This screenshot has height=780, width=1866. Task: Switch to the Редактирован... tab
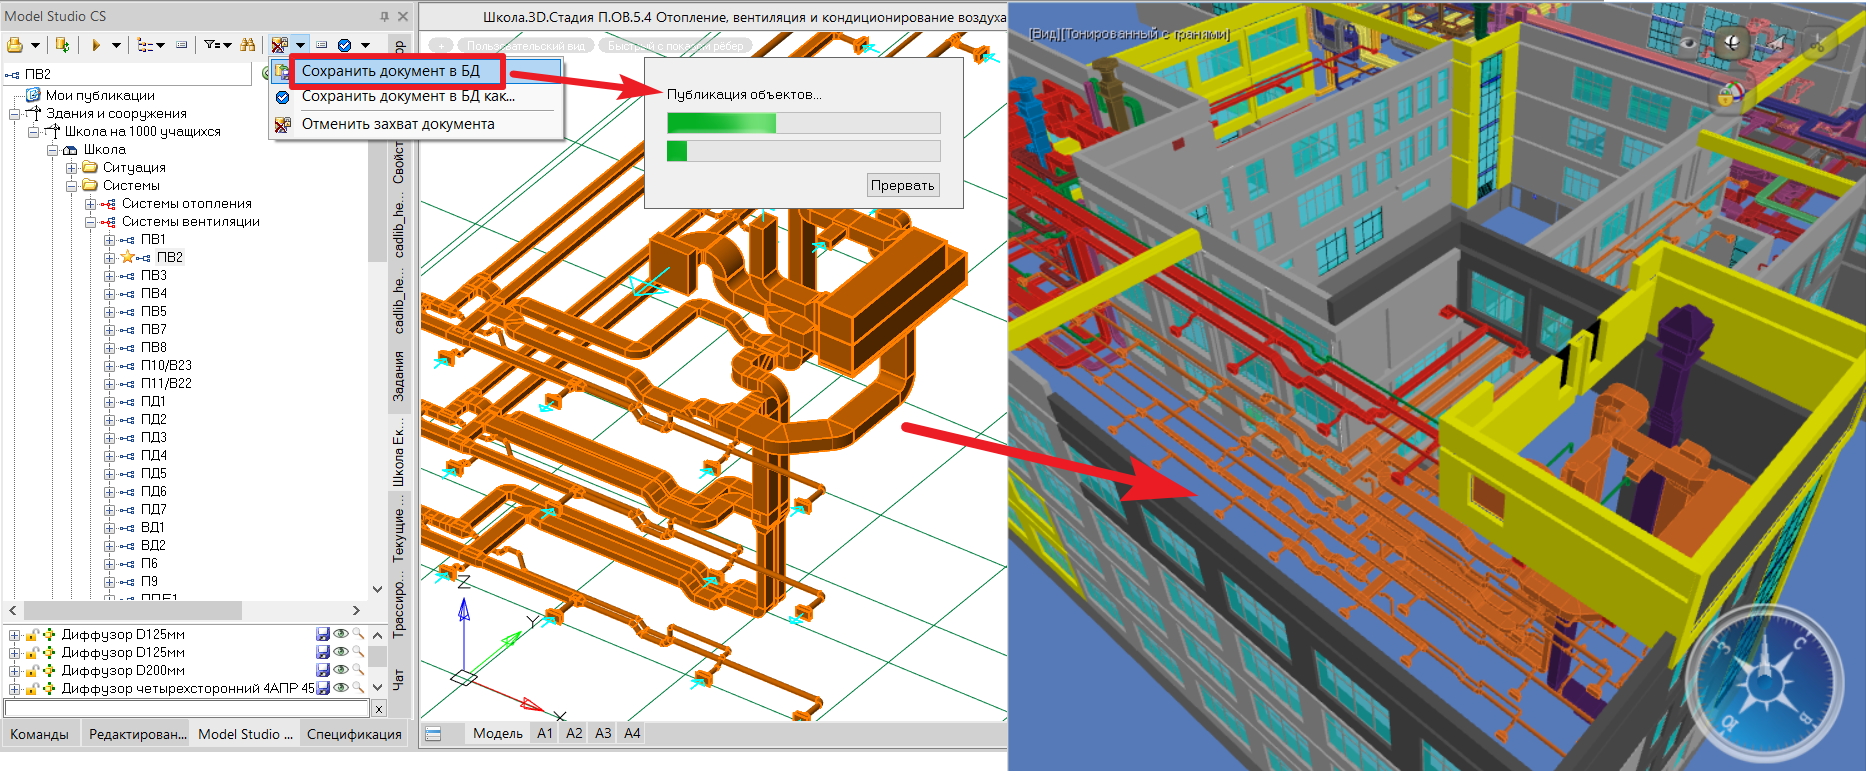click(138, 734)
